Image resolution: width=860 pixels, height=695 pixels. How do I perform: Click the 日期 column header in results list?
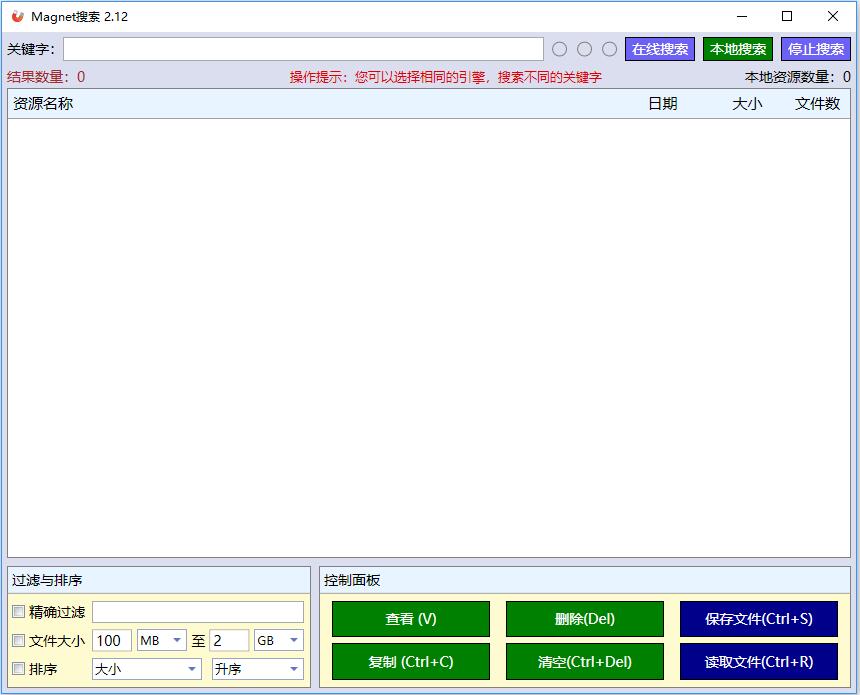tap(664, 103)
